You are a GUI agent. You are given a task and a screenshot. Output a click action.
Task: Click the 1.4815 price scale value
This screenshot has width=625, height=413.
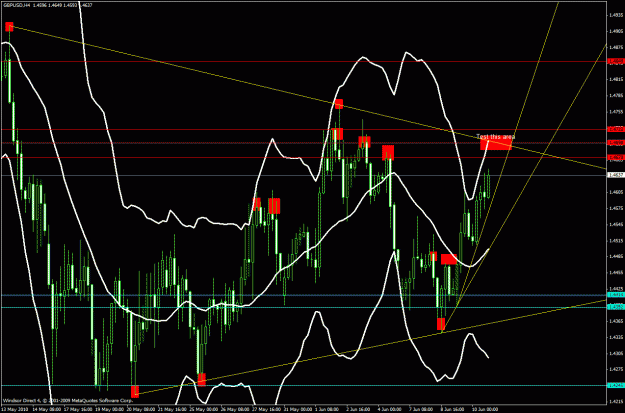(x=616, y=79)
